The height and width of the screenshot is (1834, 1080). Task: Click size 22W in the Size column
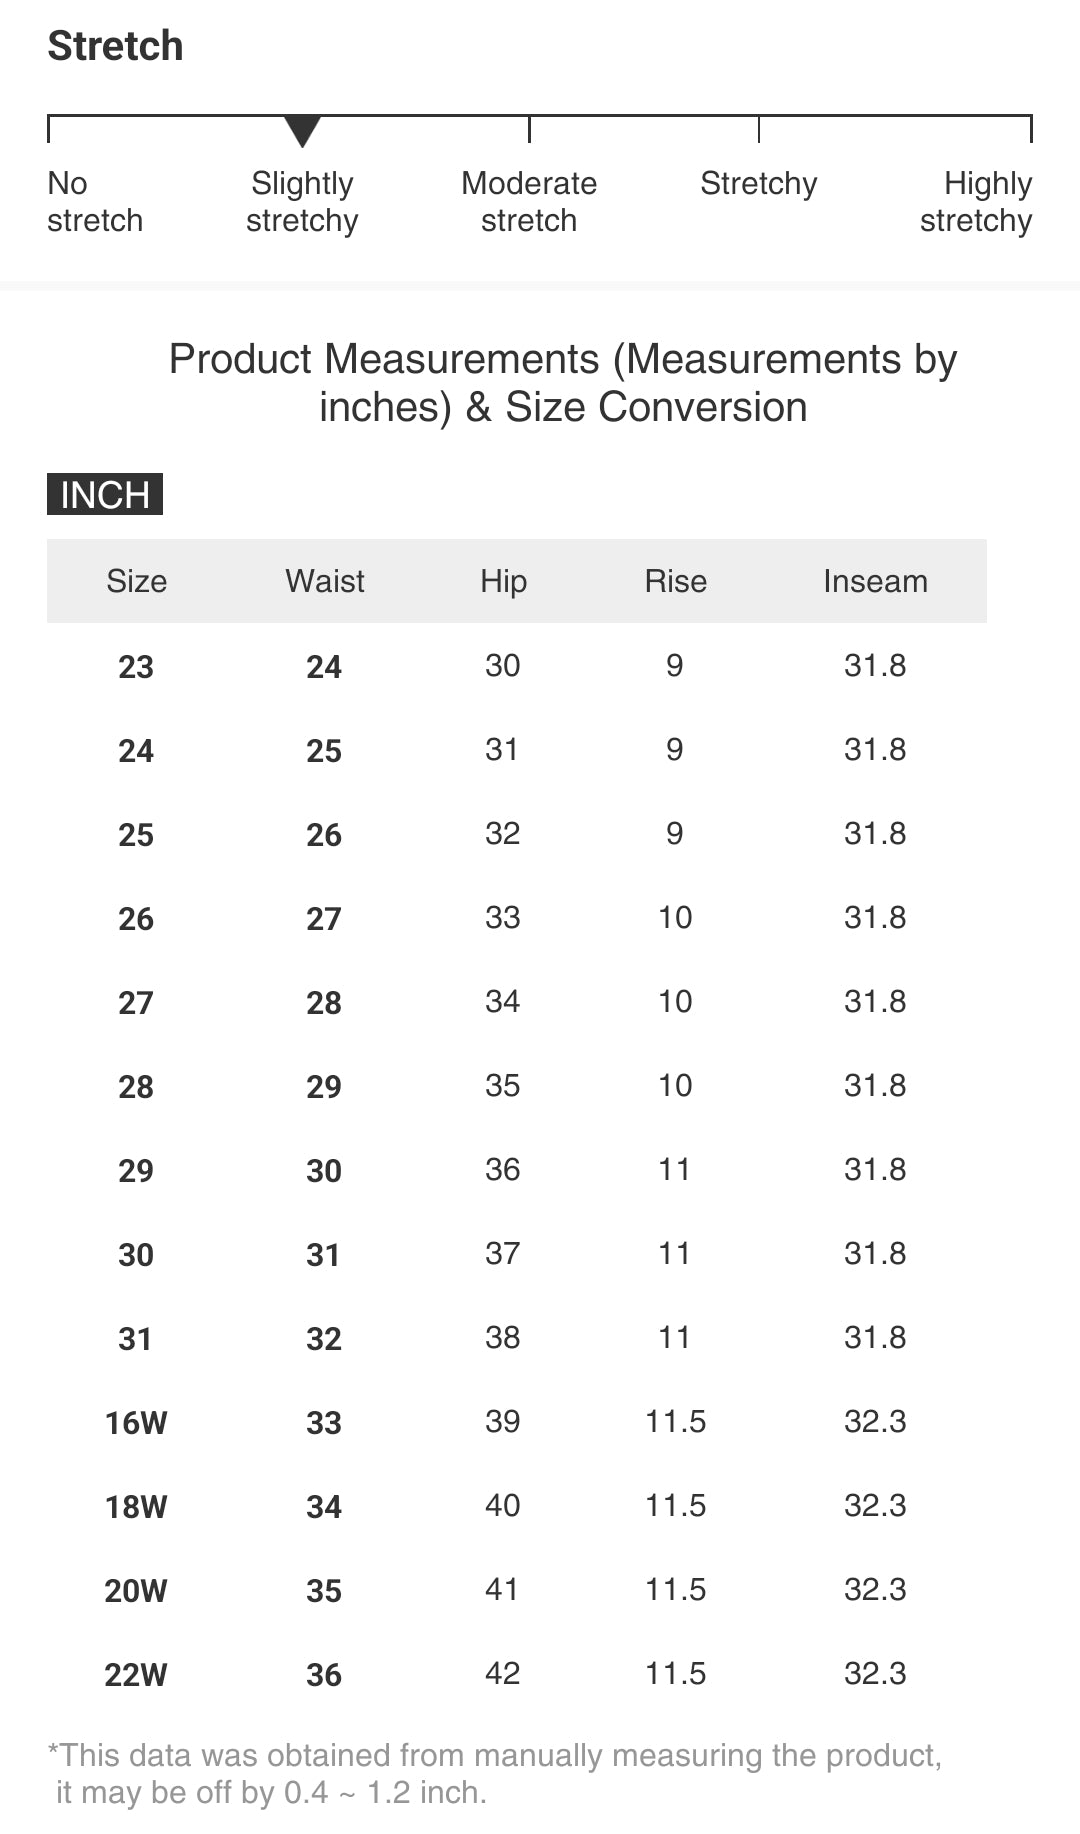tap(136, 1675)
